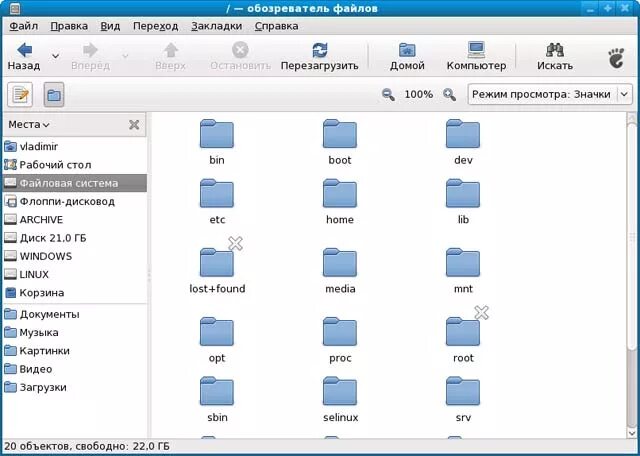Screen dimensions: 640x456
Task: Select the root folder icon
Action: pyautogui.click(x=463, y=332)
